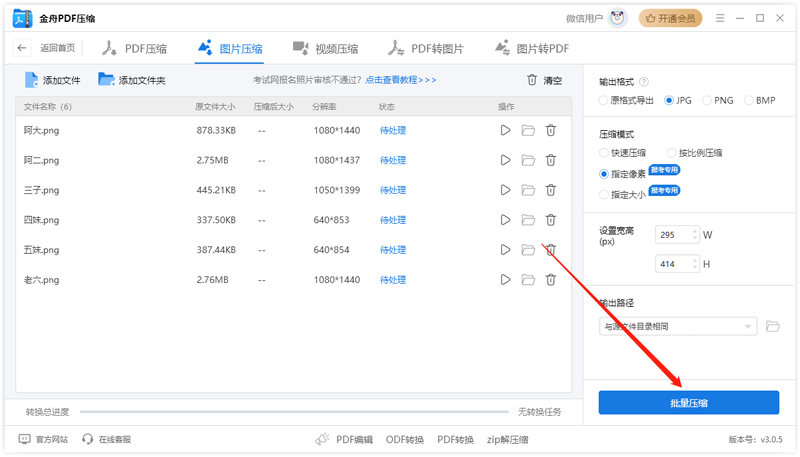Click the user avatar icon
Image resolution: width=800 pixels, height=457 pixels.
click(618, 18)
